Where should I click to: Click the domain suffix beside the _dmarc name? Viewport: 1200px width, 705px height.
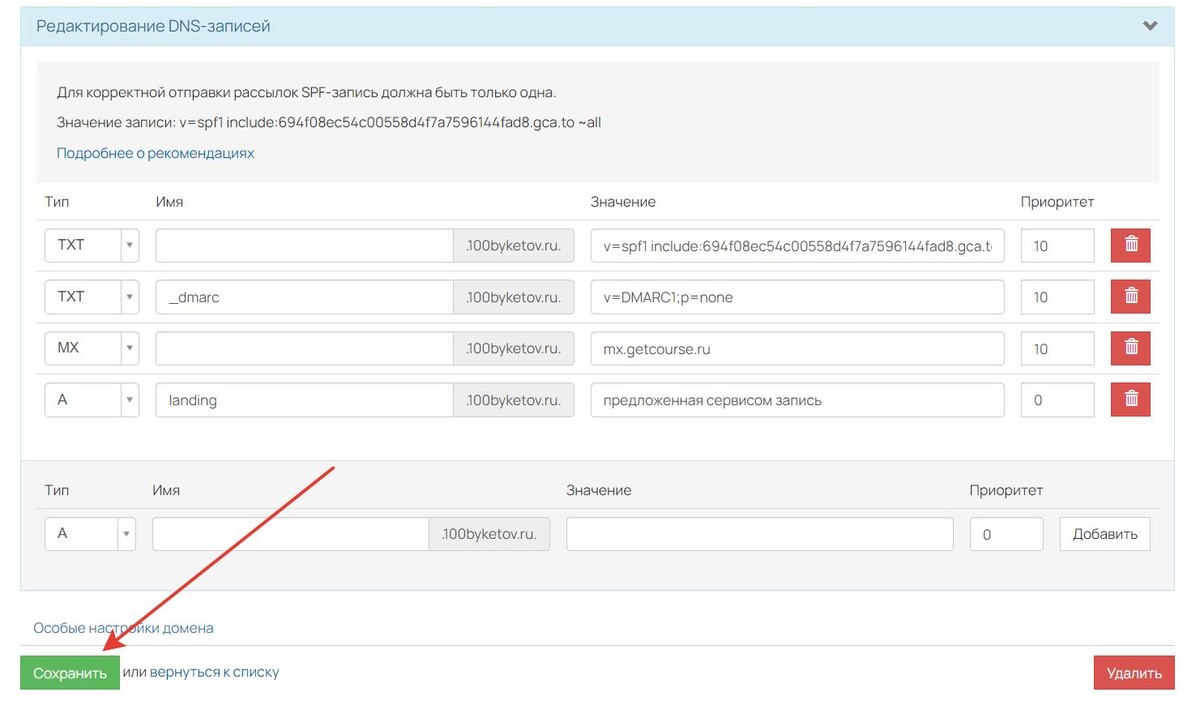[514, 297]
